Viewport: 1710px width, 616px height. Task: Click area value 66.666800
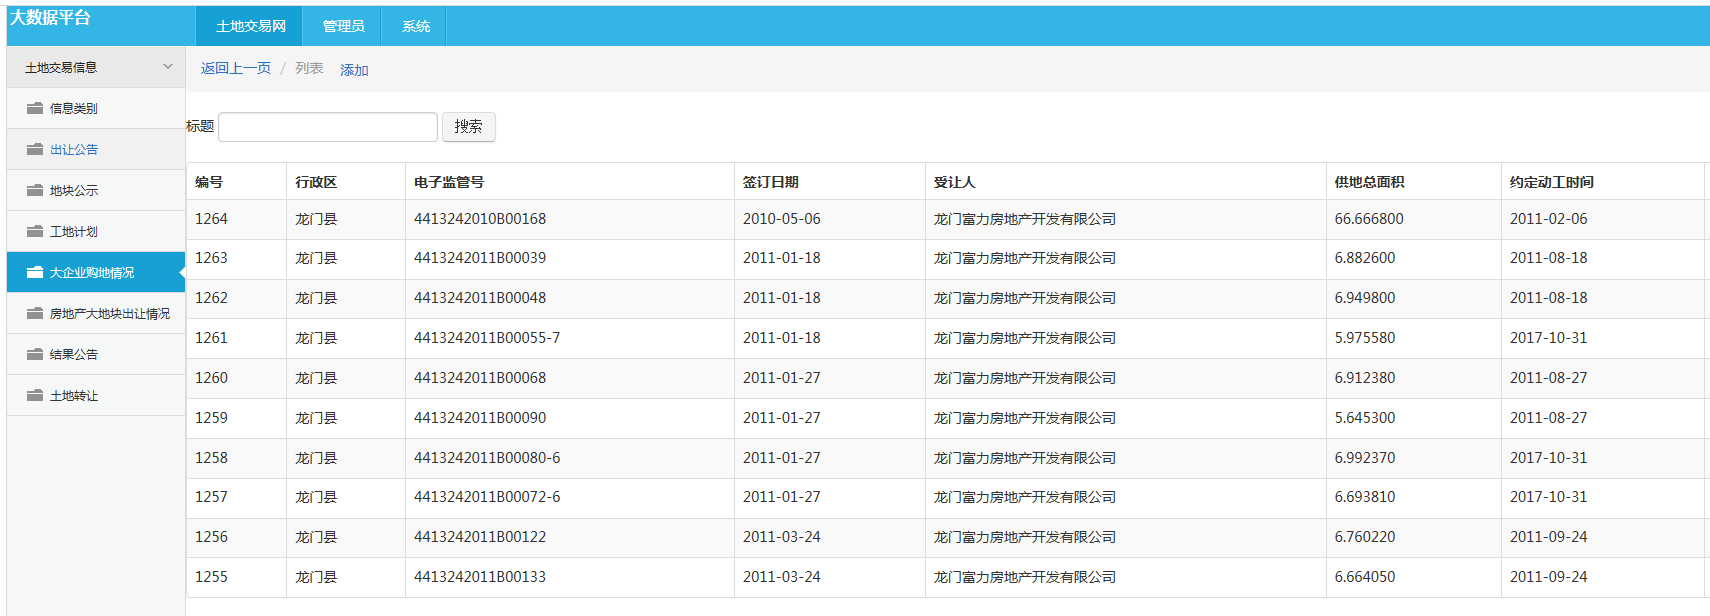[1369, 219]
